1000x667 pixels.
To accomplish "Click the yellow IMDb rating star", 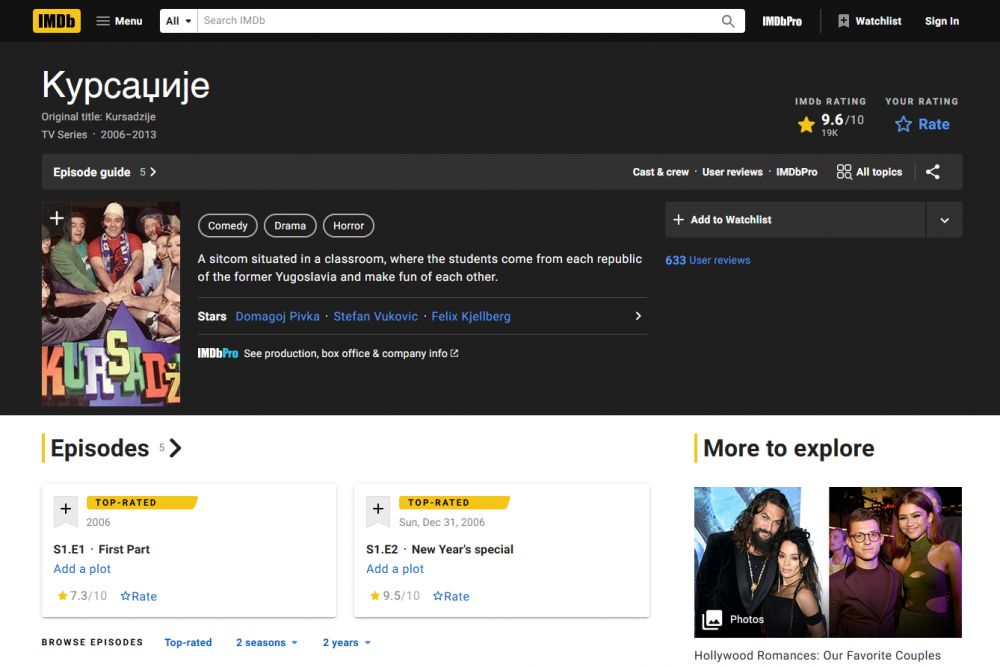I will [806, 125].
